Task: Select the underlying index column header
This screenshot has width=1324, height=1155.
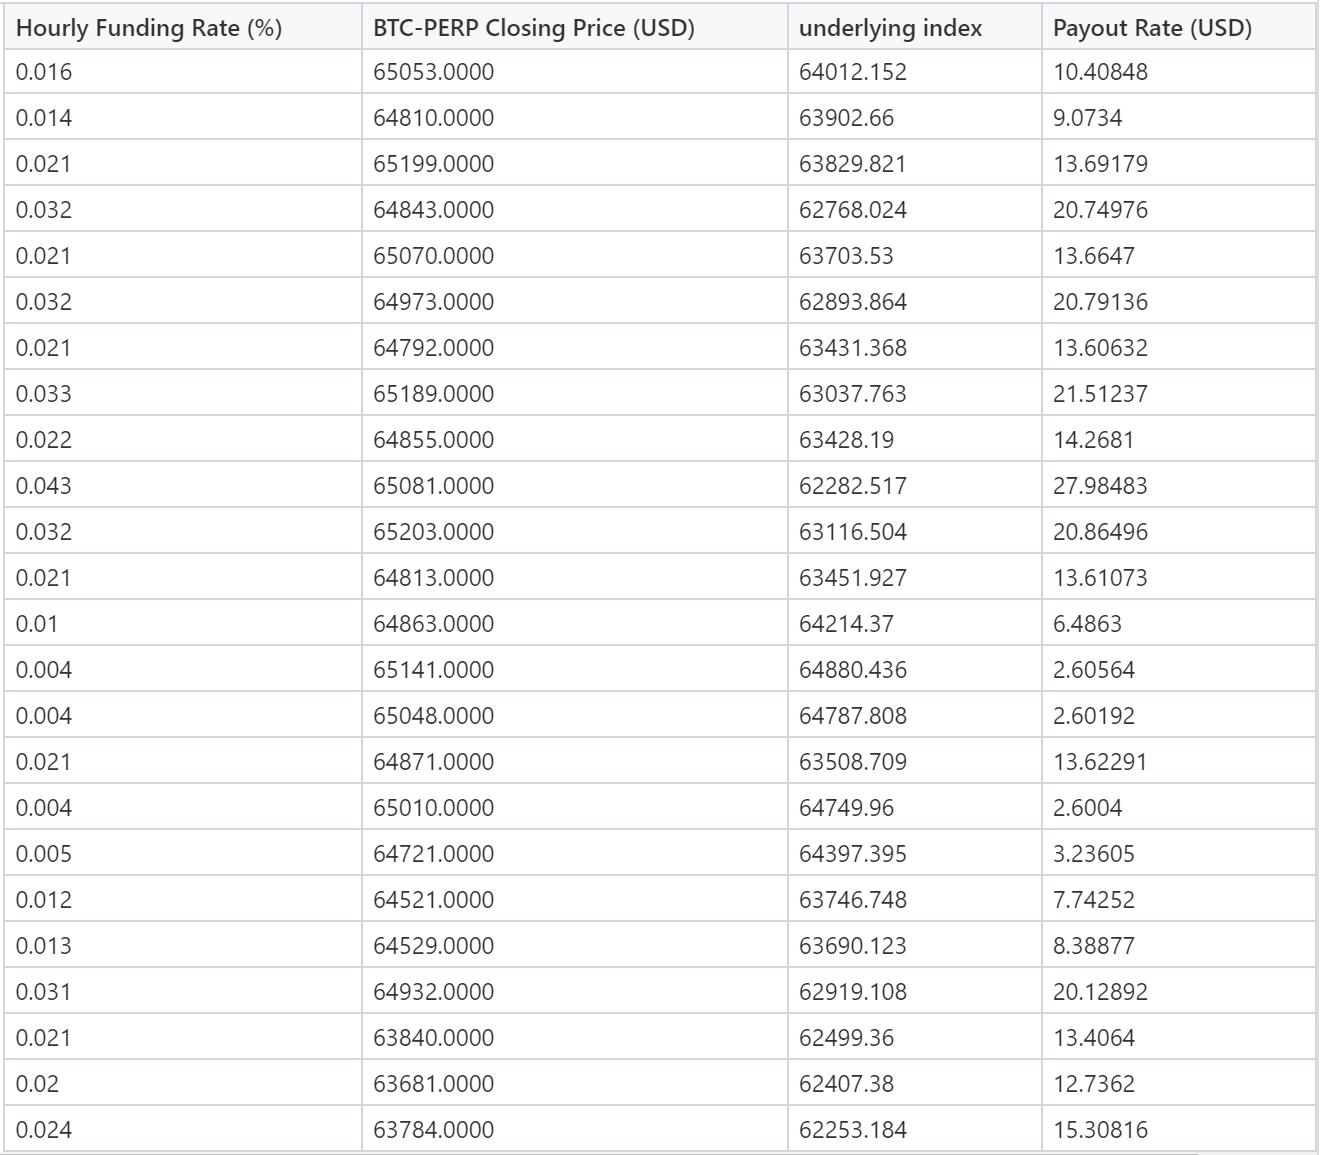Action: click(x=890, y=28)
